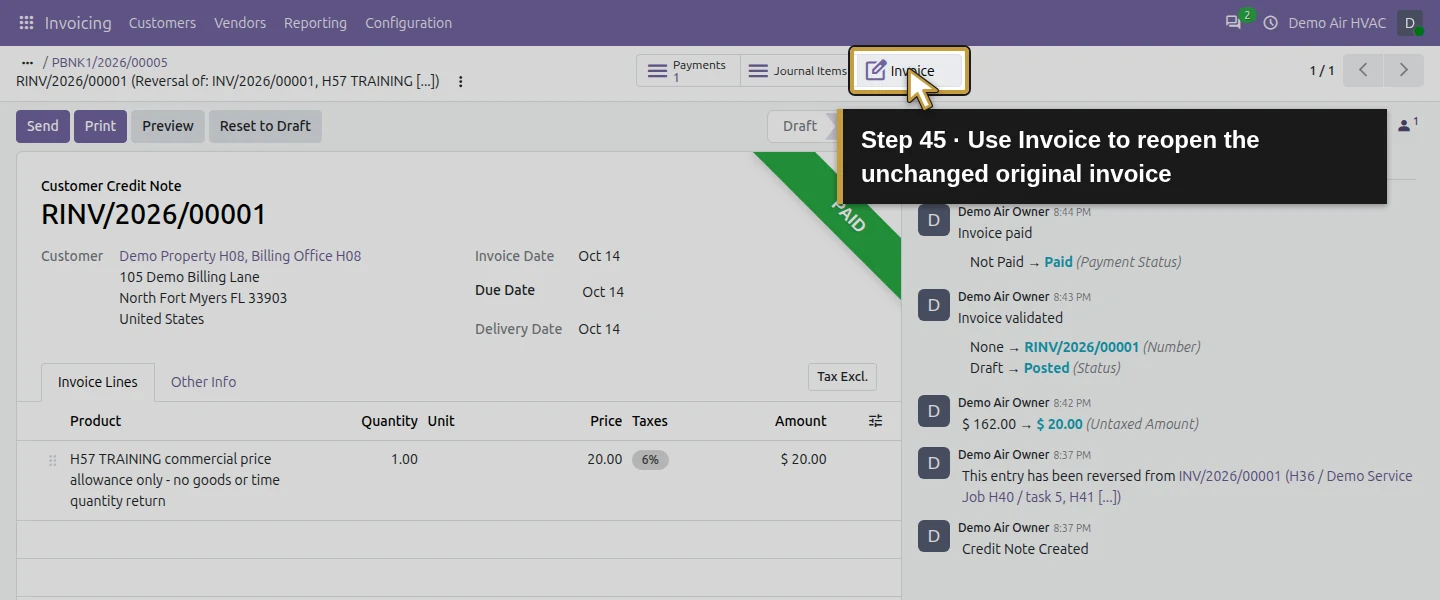Open the record actions vertical-dots menu

pos(460,81)
